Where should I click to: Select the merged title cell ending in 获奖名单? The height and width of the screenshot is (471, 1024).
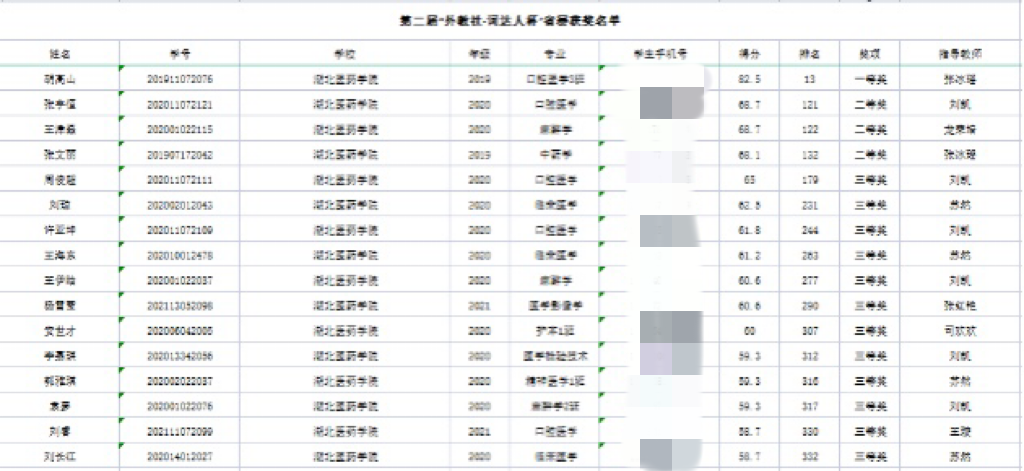[x=512, y=21]
